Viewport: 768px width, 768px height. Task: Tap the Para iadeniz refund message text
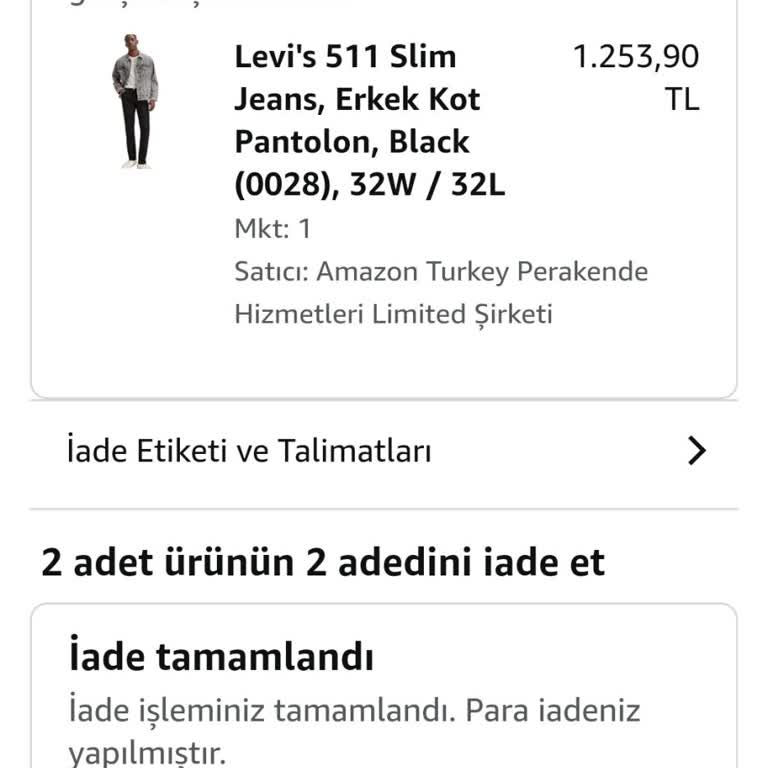pos(552,710)
